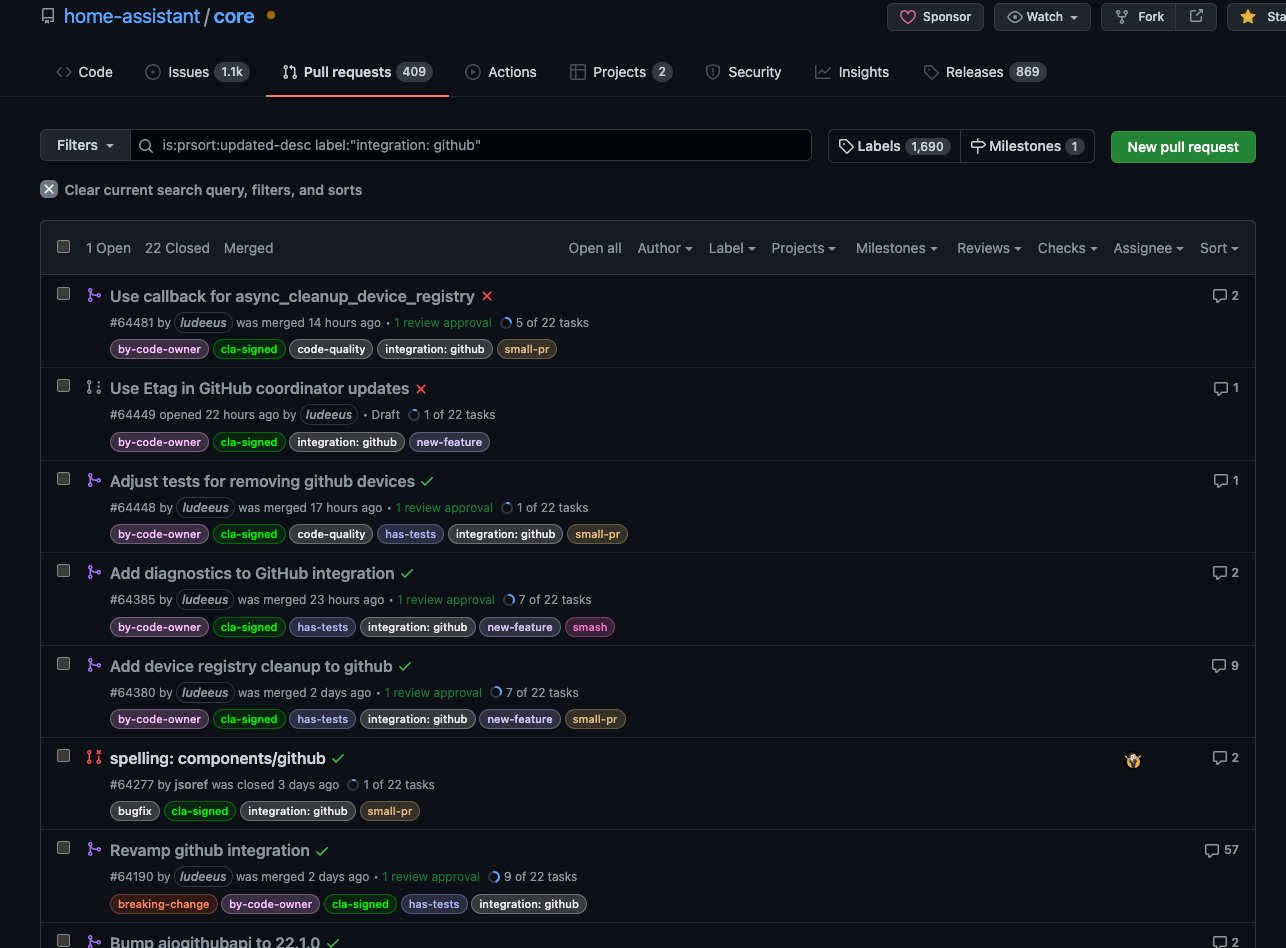
Task: Open the Labels 1,690 button
Action: (894, 146)
